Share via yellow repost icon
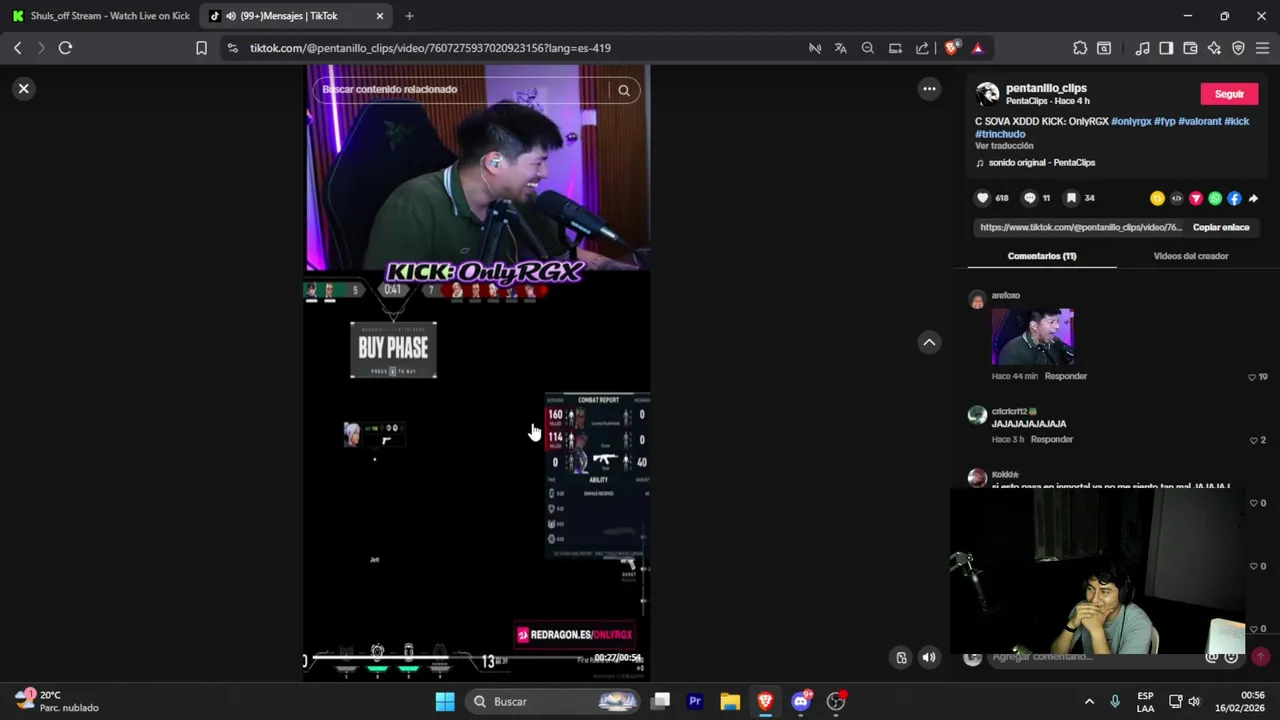 (1157, 199)
